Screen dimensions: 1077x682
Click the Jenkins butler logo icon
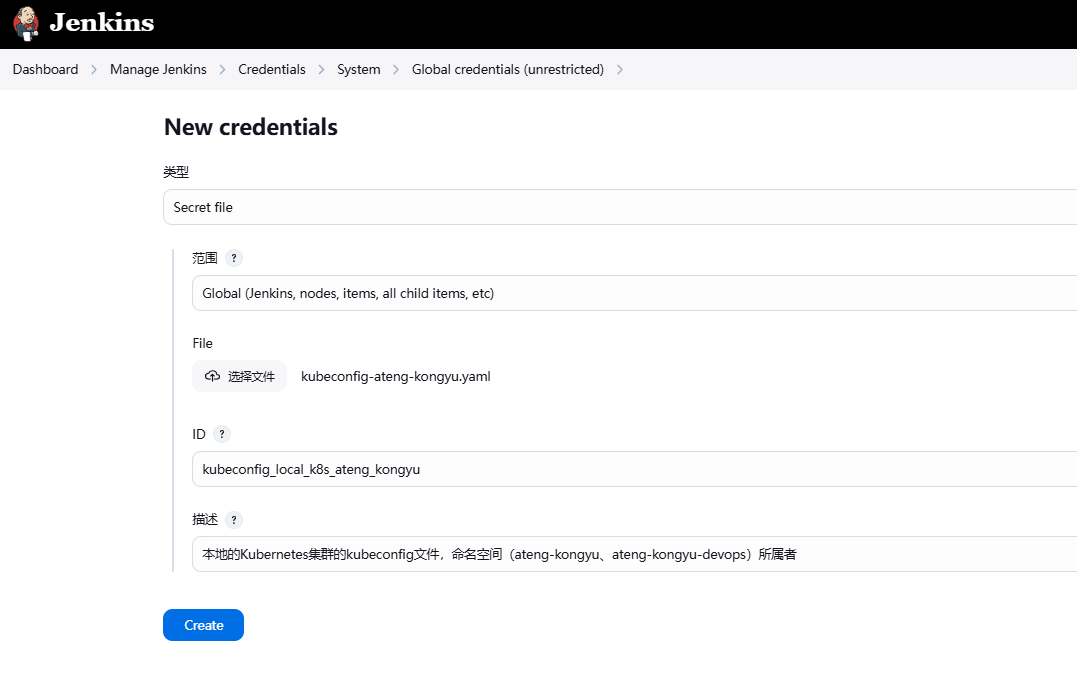point(27,22)
